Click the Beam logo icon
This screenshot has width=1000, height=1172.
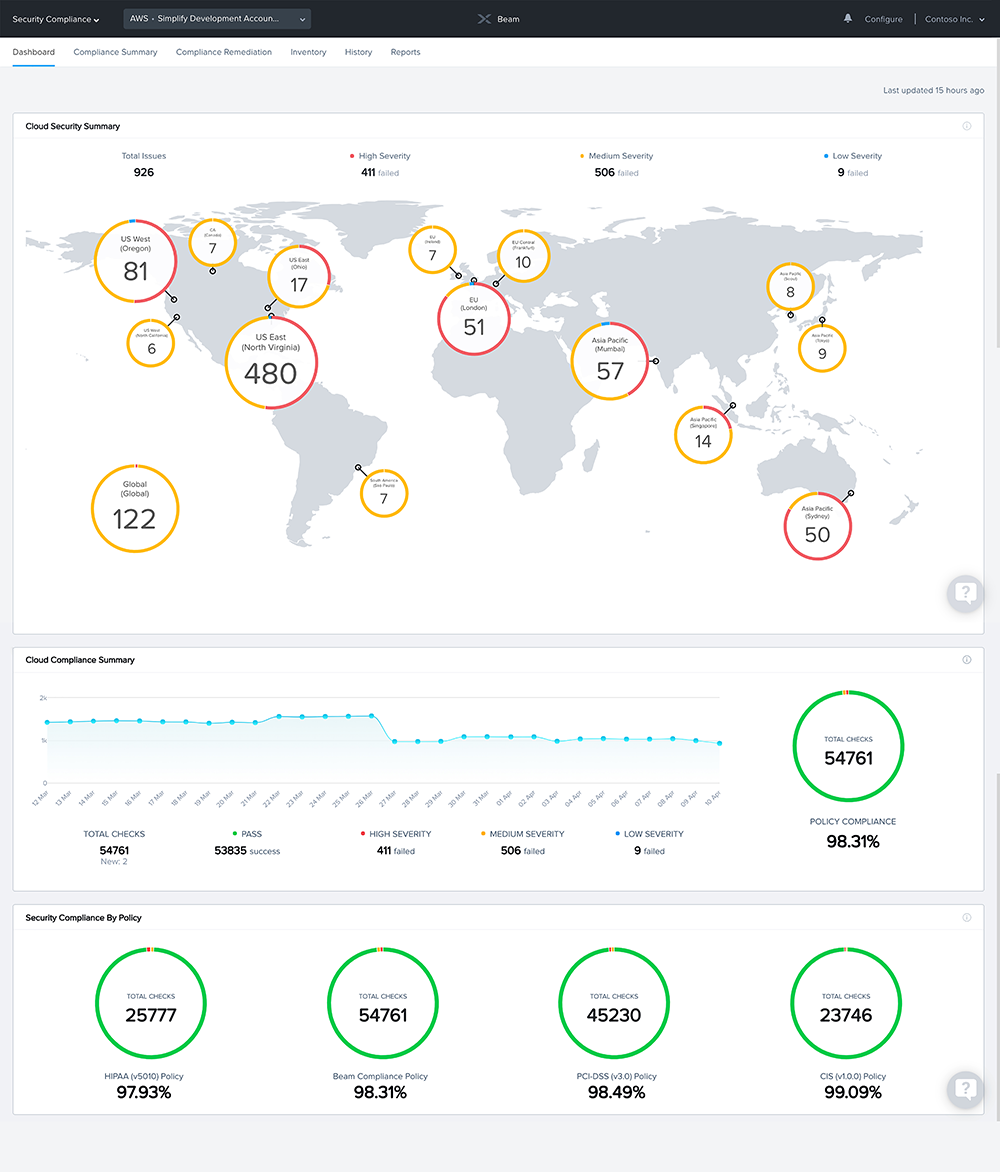tap(484, 19)
